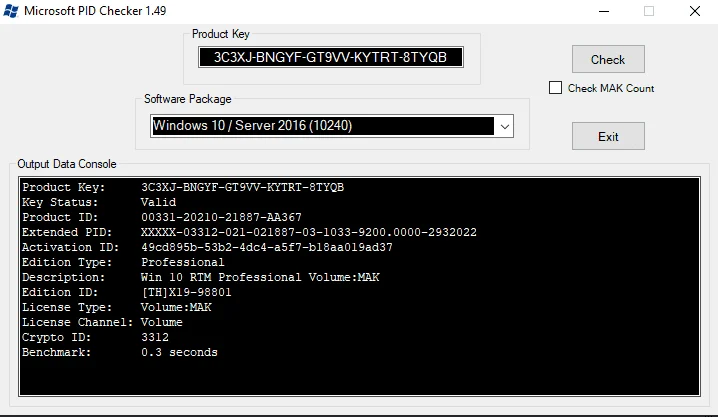
Task: Click the 'Activation ID:' label in console
Action: coord(70,247)
